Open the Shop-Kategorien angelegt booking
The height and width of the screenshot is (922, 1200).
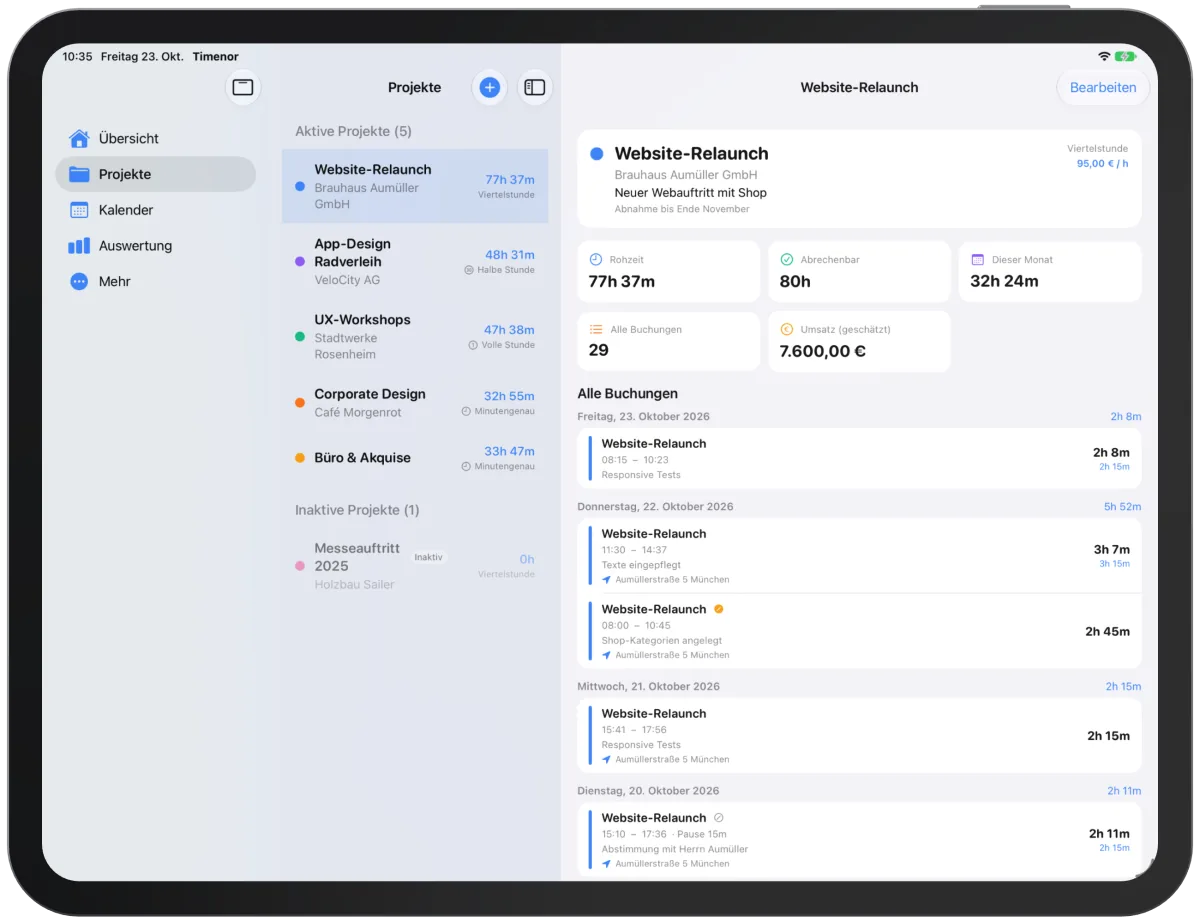click(x=859, y=631)
